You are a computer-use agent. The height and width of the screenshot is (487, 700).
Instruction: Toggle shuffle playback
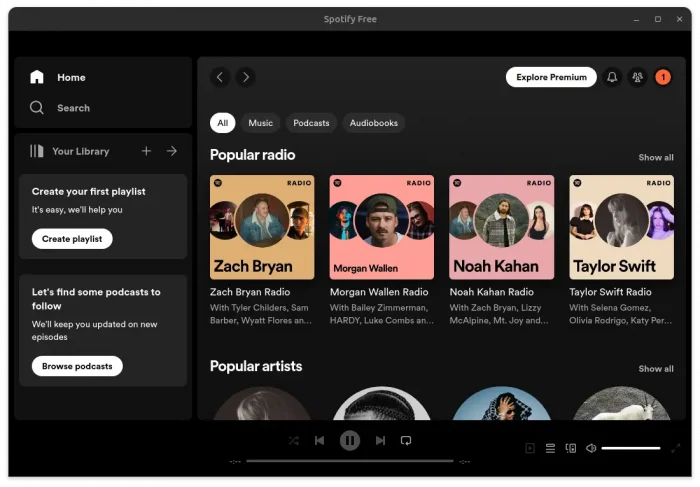(x=293, y=440)
